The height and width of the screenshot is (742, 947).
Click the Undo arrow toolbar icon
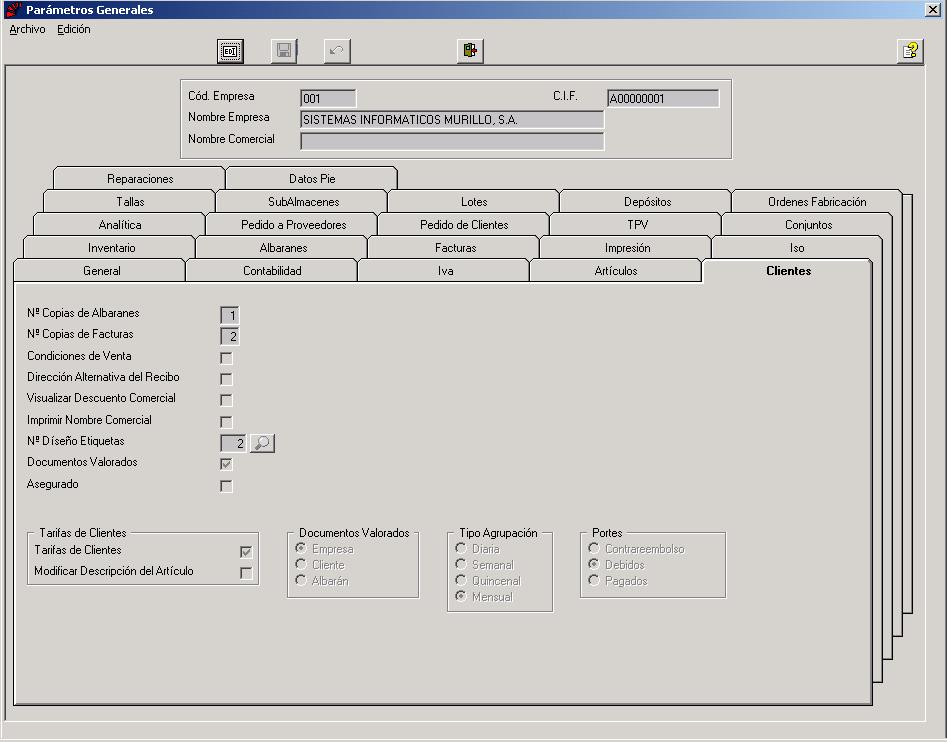click(x=337, y=51)
